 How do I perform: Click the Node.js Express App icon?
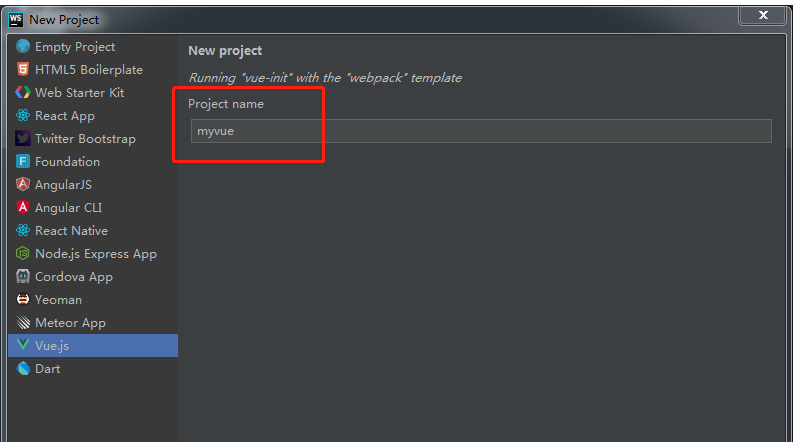tap(23, 254)
